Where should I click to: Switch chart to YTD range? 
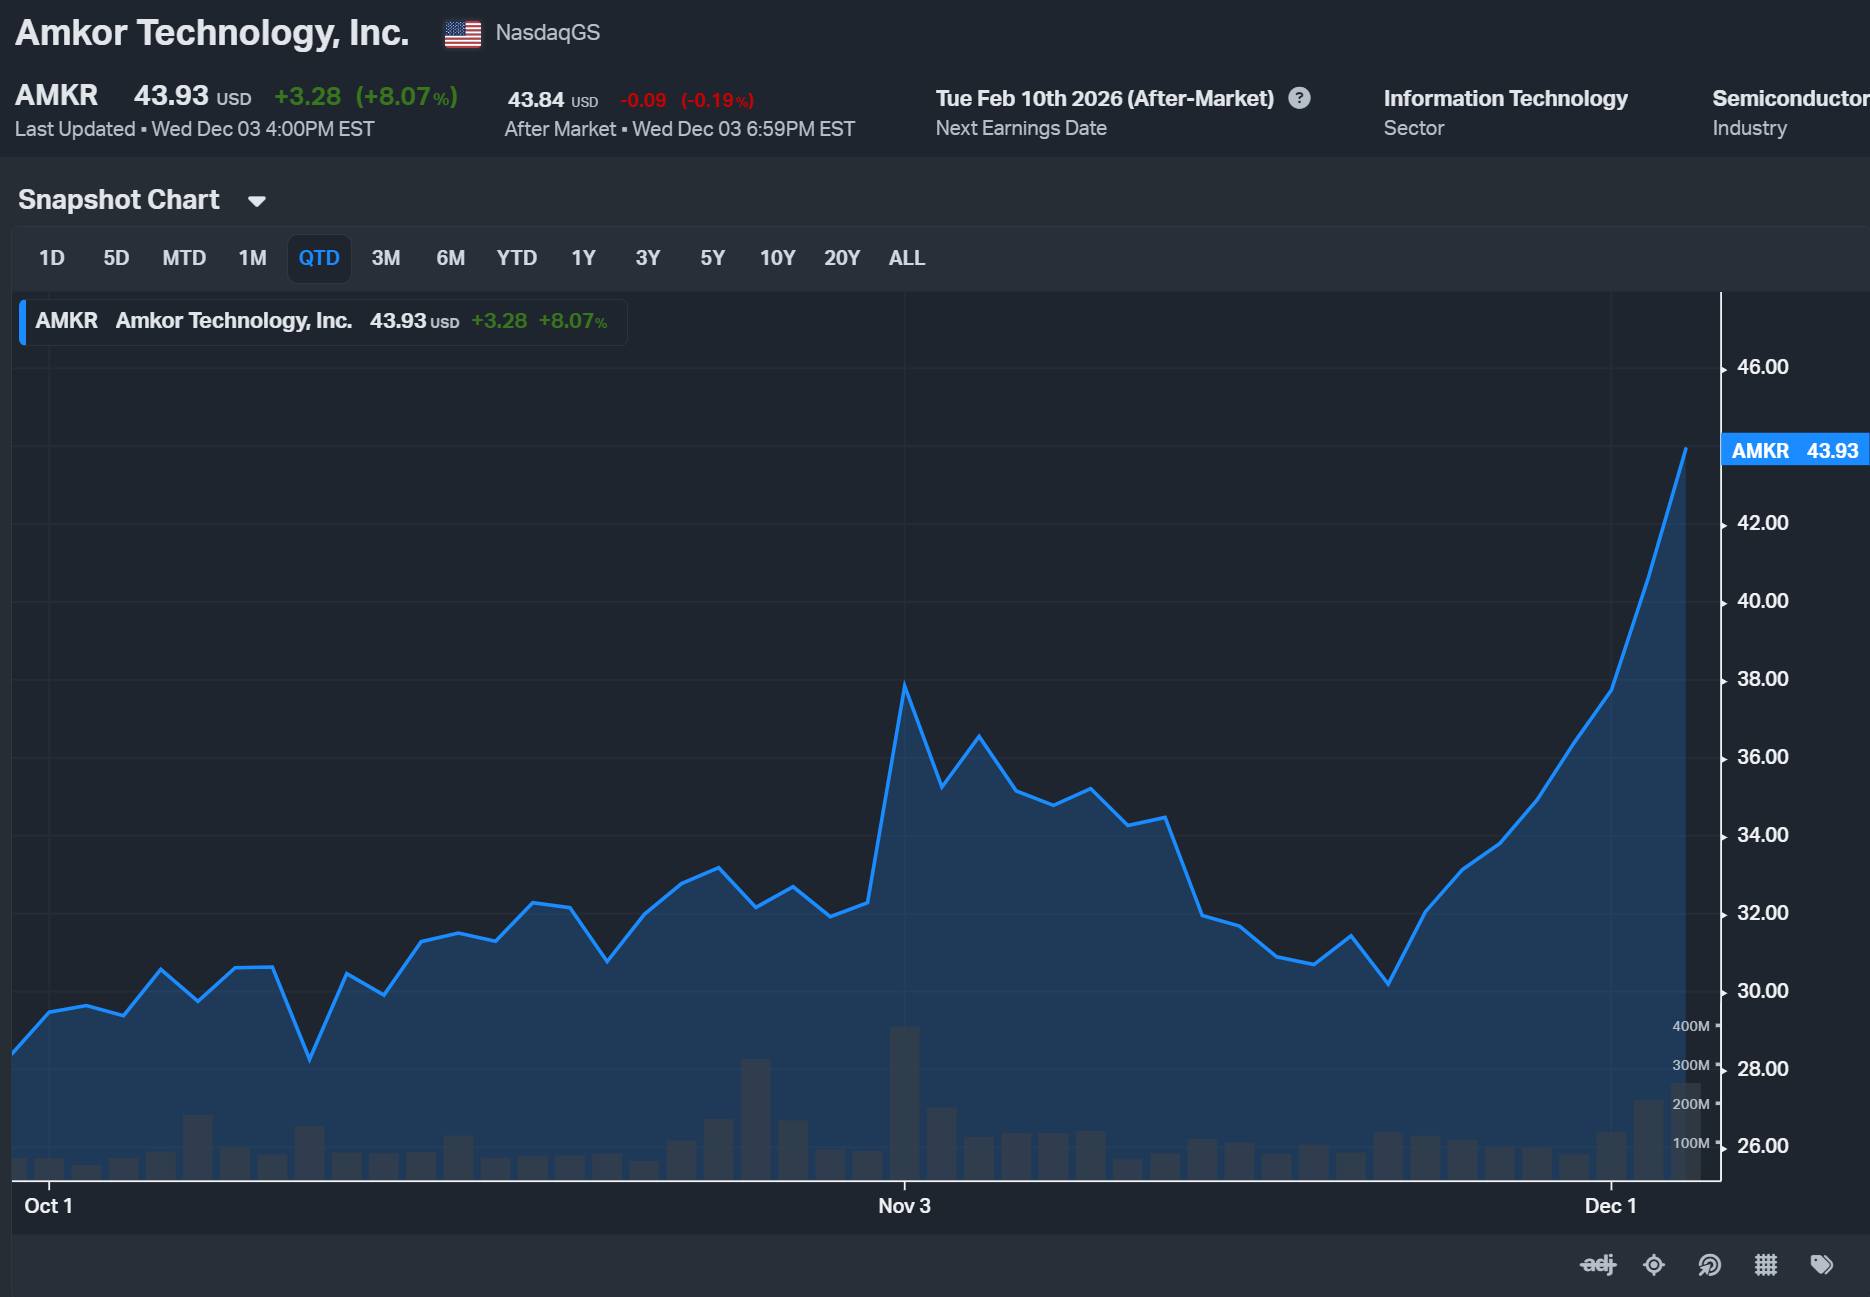click(517, 258)
